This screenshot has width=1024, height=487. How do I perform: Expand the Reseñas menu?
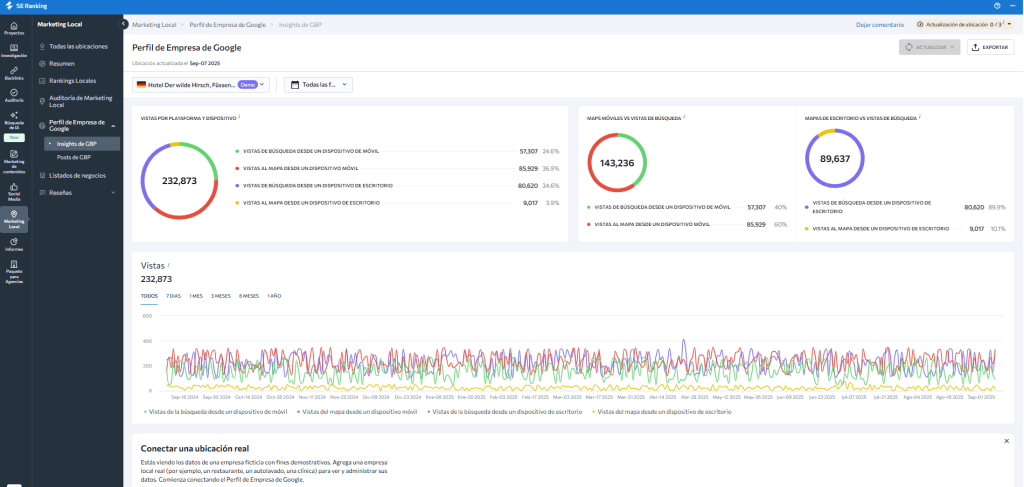(x=114, y=193)
